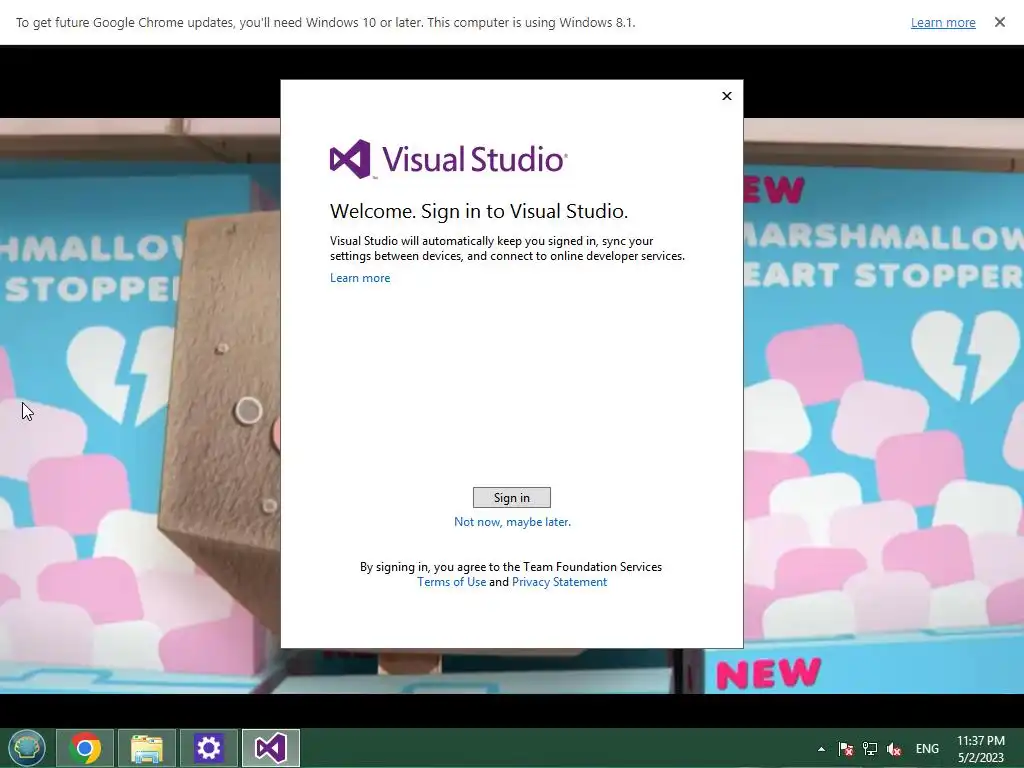Dismiss the Chrome update notification banner
The height and width of the screenshot is (768, 1024).
[x=1000, y=22]
